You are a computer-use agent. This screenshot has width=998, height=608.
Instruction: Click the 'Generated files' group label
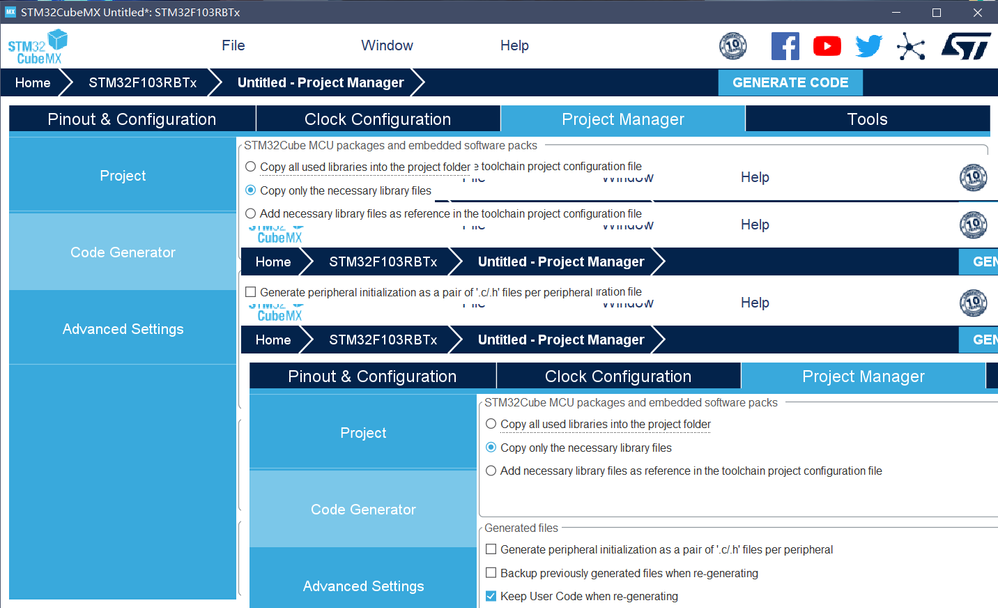tap(521, 528)
